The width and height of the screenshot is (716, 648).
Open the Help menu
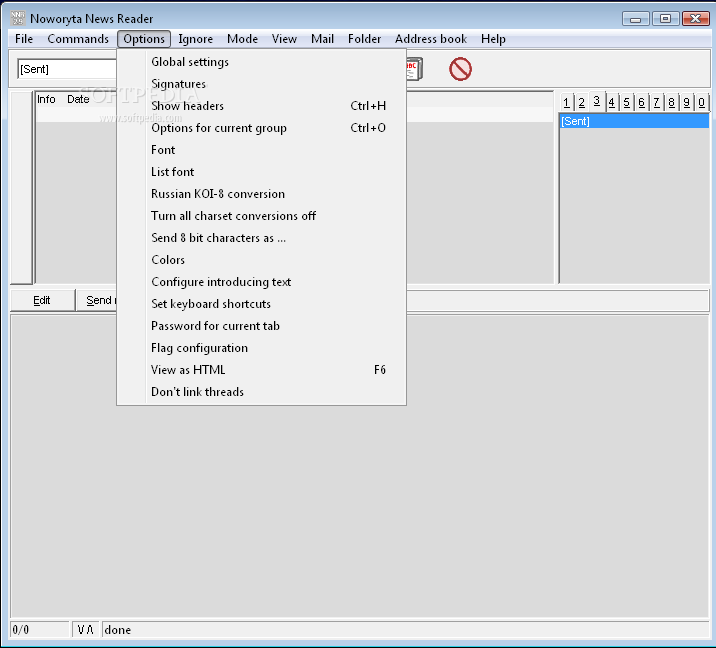coord(493,39)
